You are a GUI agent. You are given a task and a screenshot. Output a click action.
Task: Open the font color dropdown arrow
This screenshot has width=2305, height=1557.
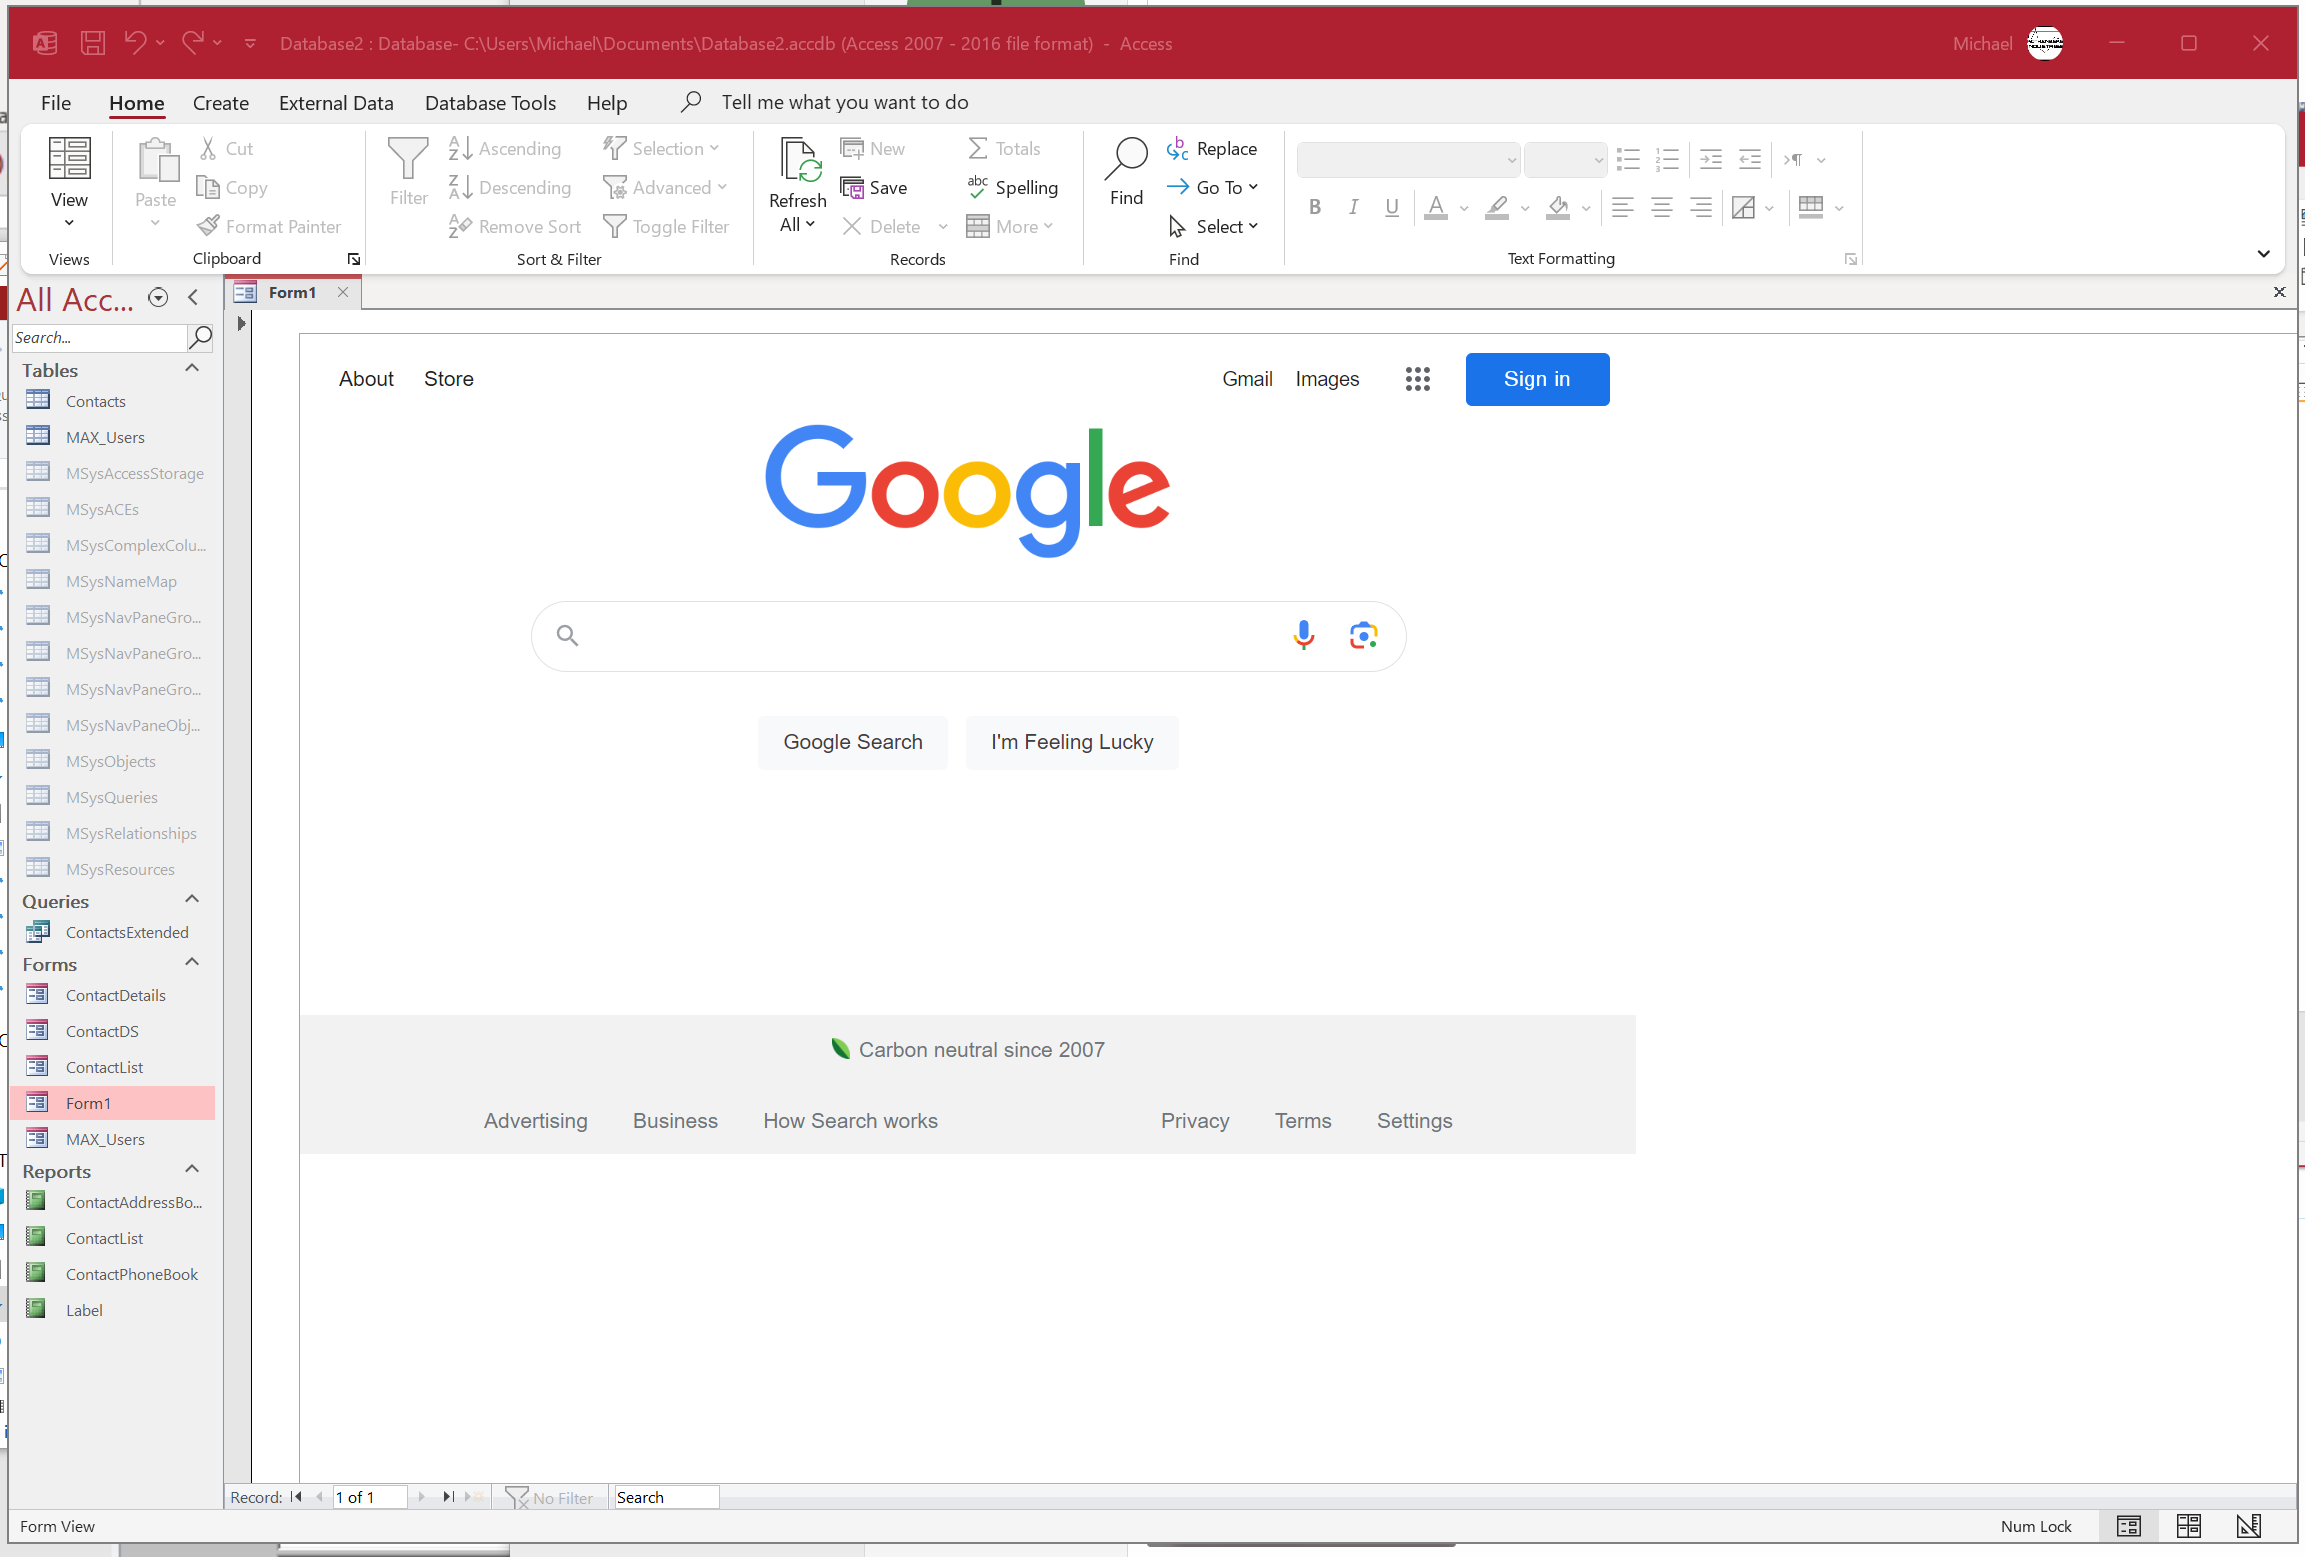1464,208
